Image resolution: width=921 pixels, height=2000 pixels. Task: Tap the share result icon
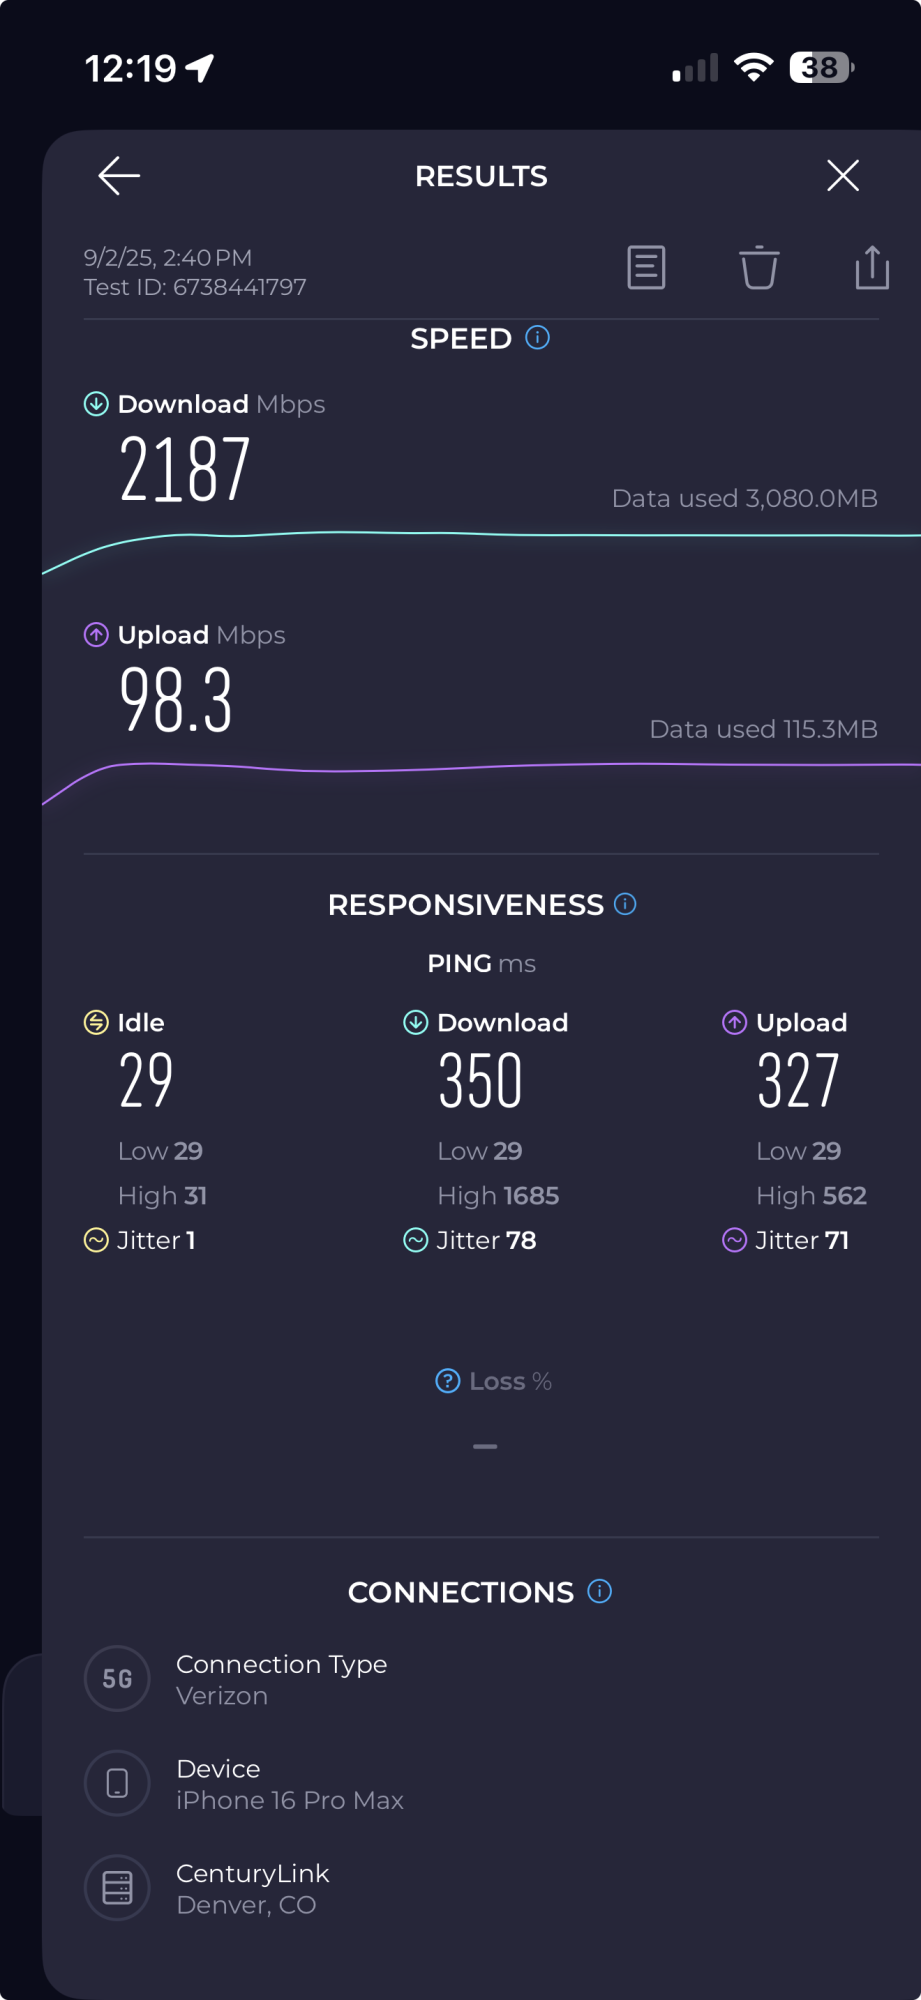tap(872, 268)
